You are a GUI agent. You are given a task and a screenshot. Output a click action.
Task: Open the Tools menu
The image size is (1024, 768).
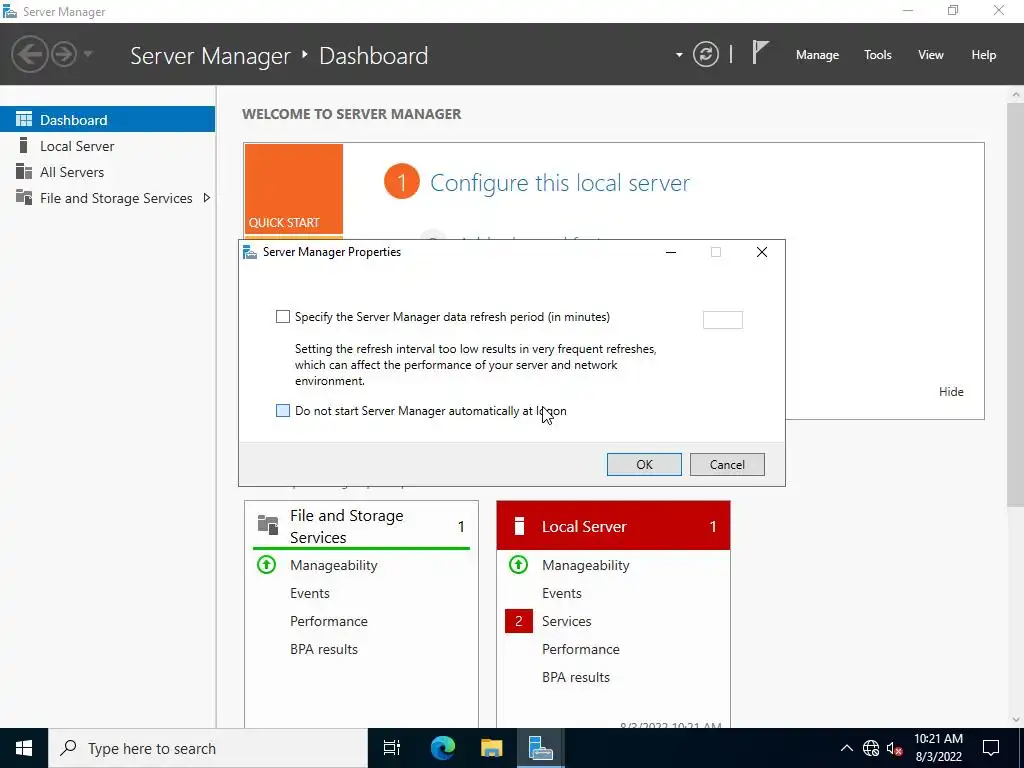point(878,55)
